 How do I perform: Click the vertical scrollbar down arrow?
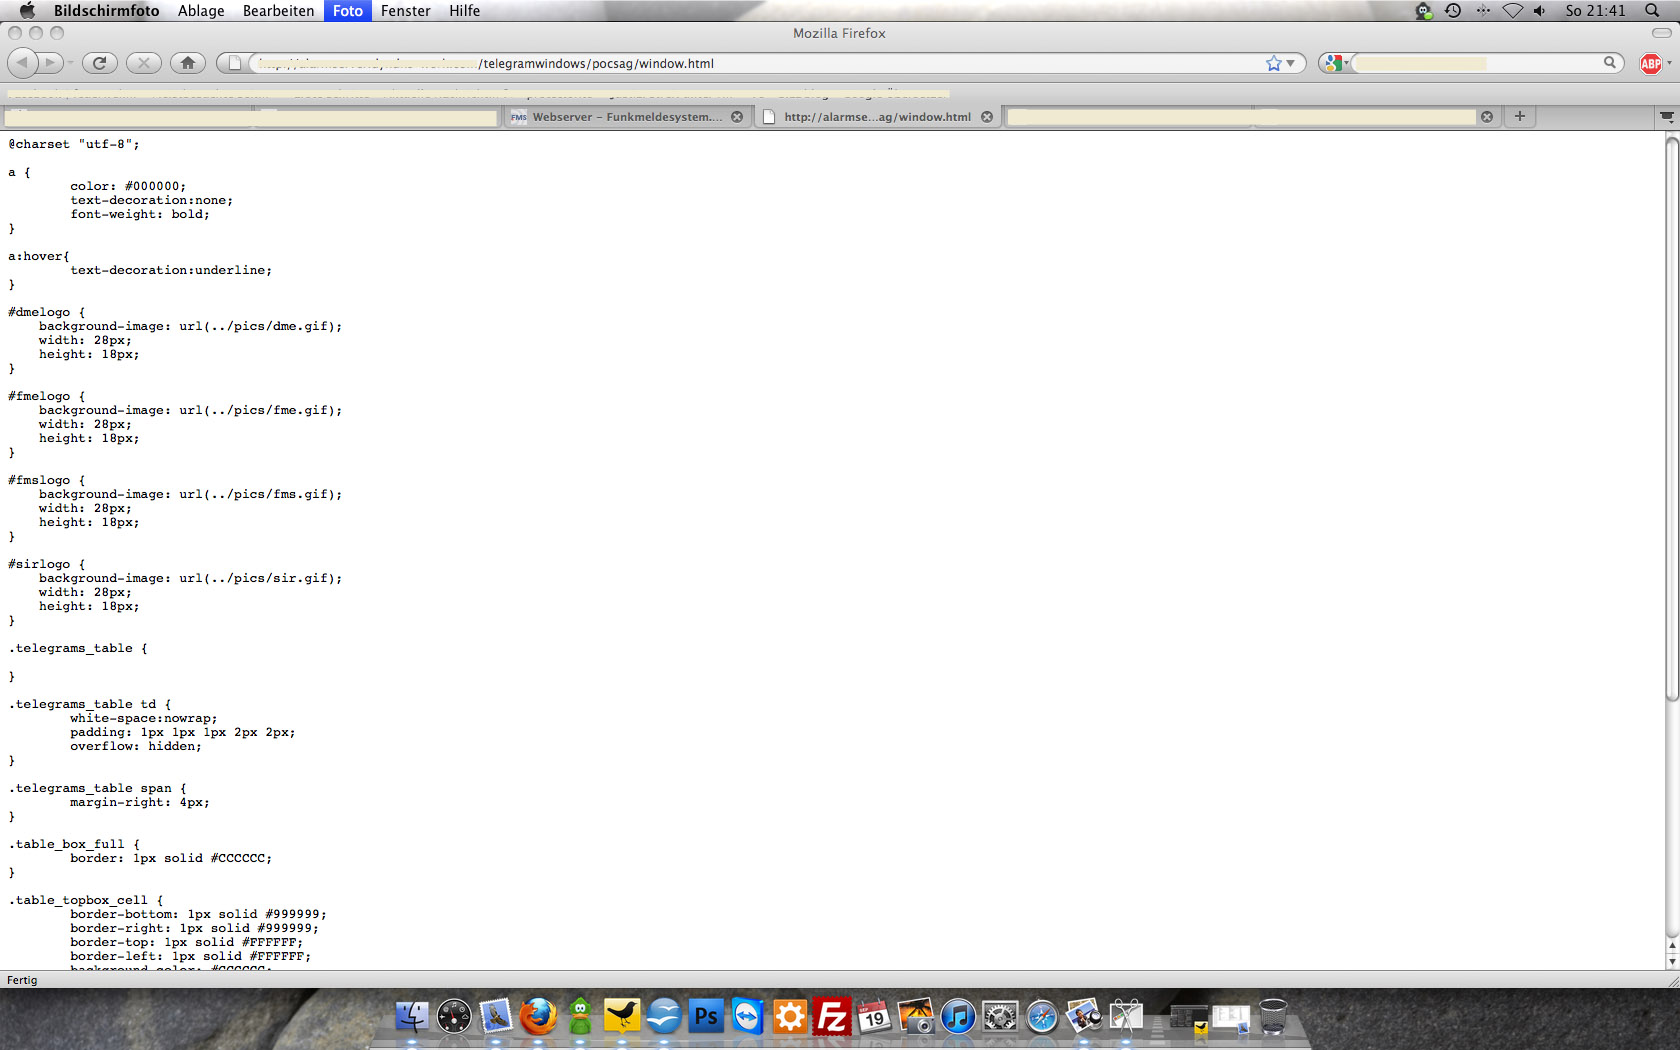click(1671, 961)
